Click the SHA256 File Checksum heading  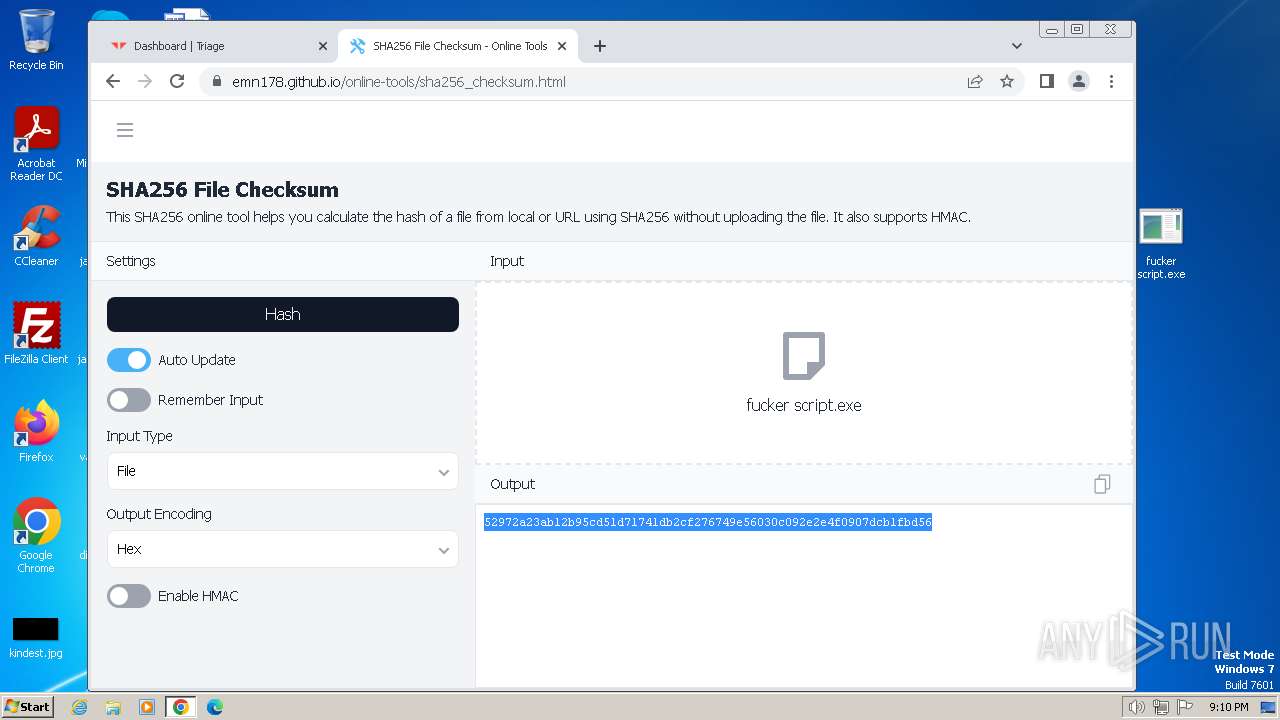[x=222, y=190]
